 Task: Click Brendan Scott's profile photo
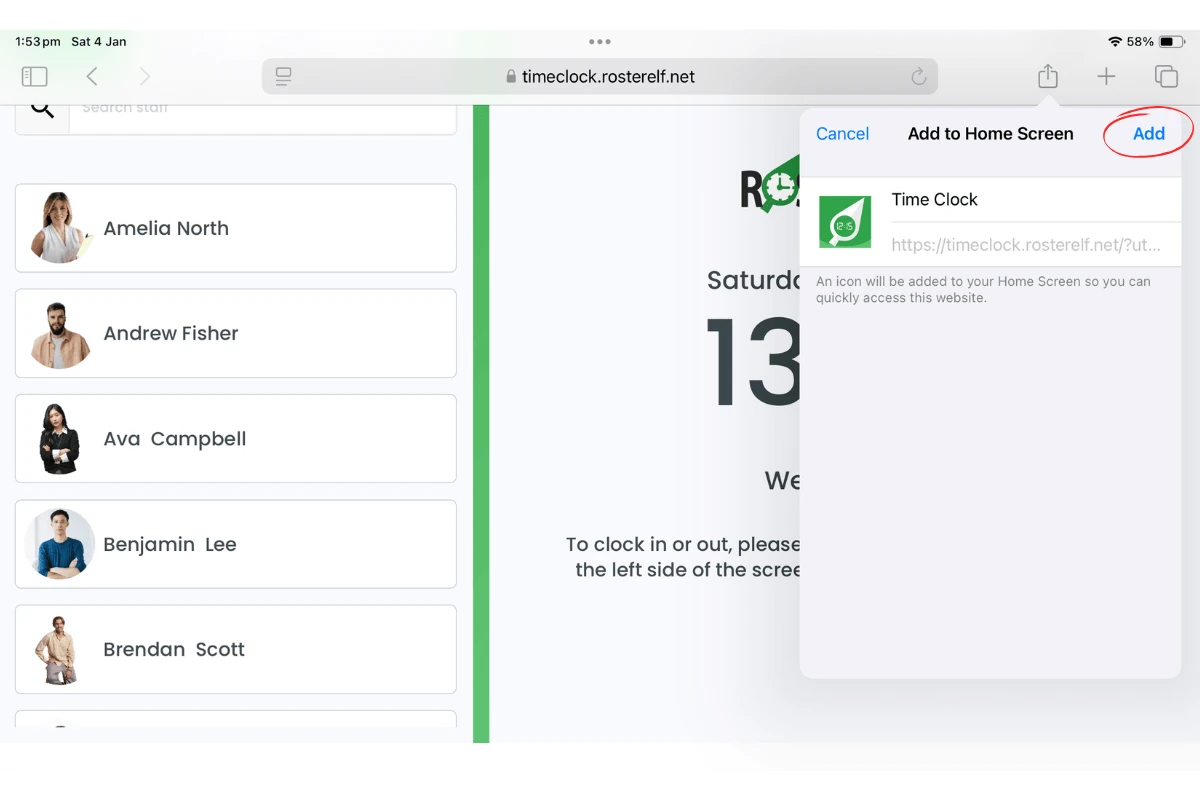tap(58, 650)
